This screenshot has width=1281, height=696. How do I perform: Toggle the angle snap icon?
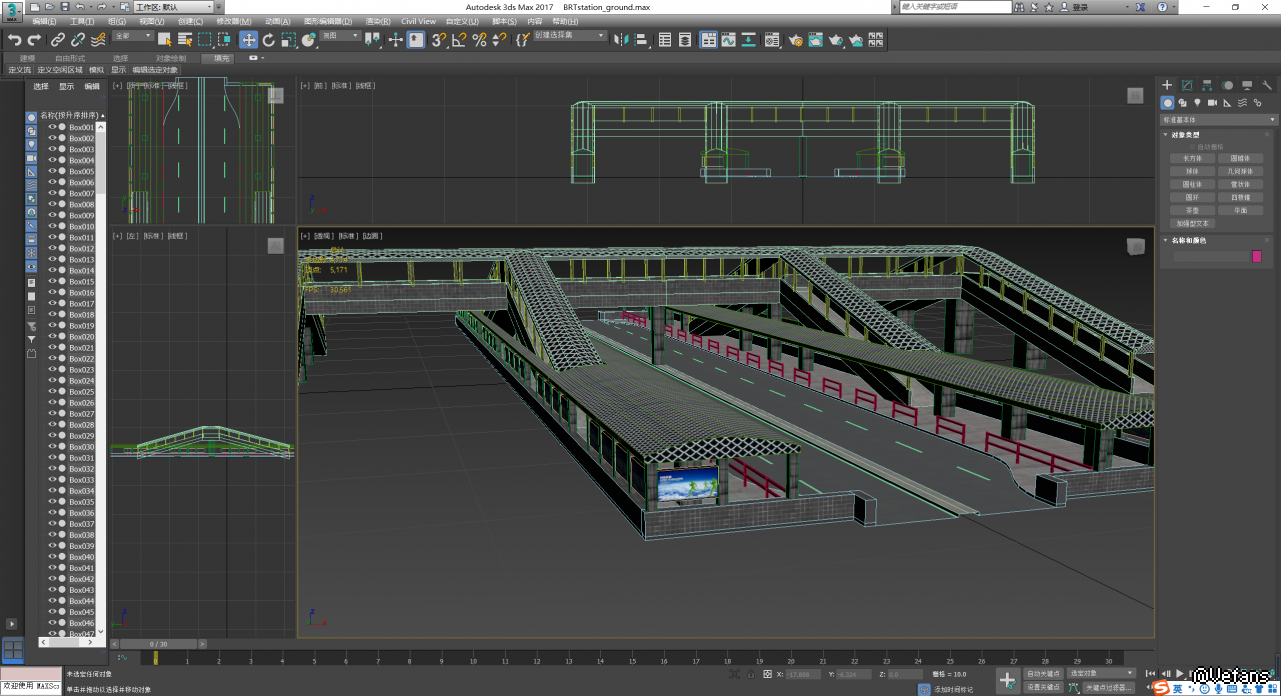pyautogui.click(x=459, y=40)
